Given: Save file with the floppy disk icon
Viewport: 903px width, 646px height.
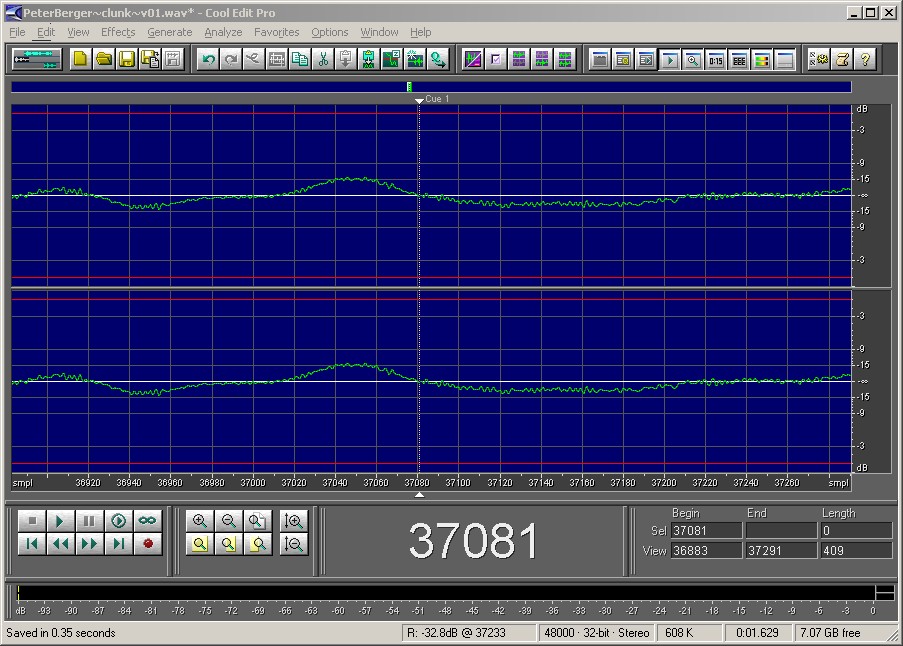Looking at the screenshot, I should 127,59.
